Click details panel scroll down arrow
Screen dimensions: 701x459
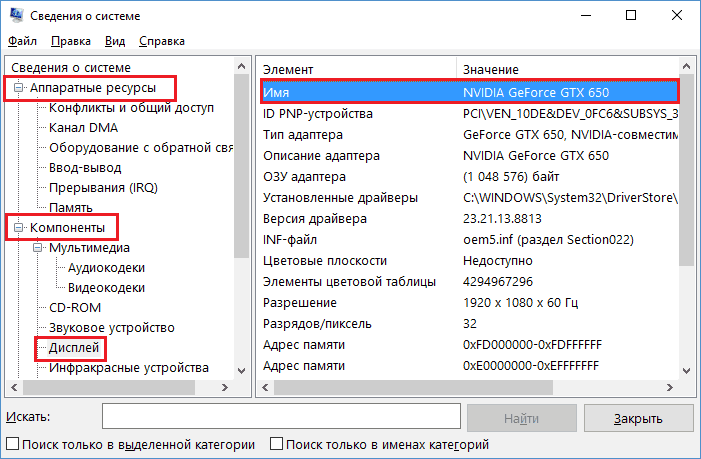click(687, 371)
